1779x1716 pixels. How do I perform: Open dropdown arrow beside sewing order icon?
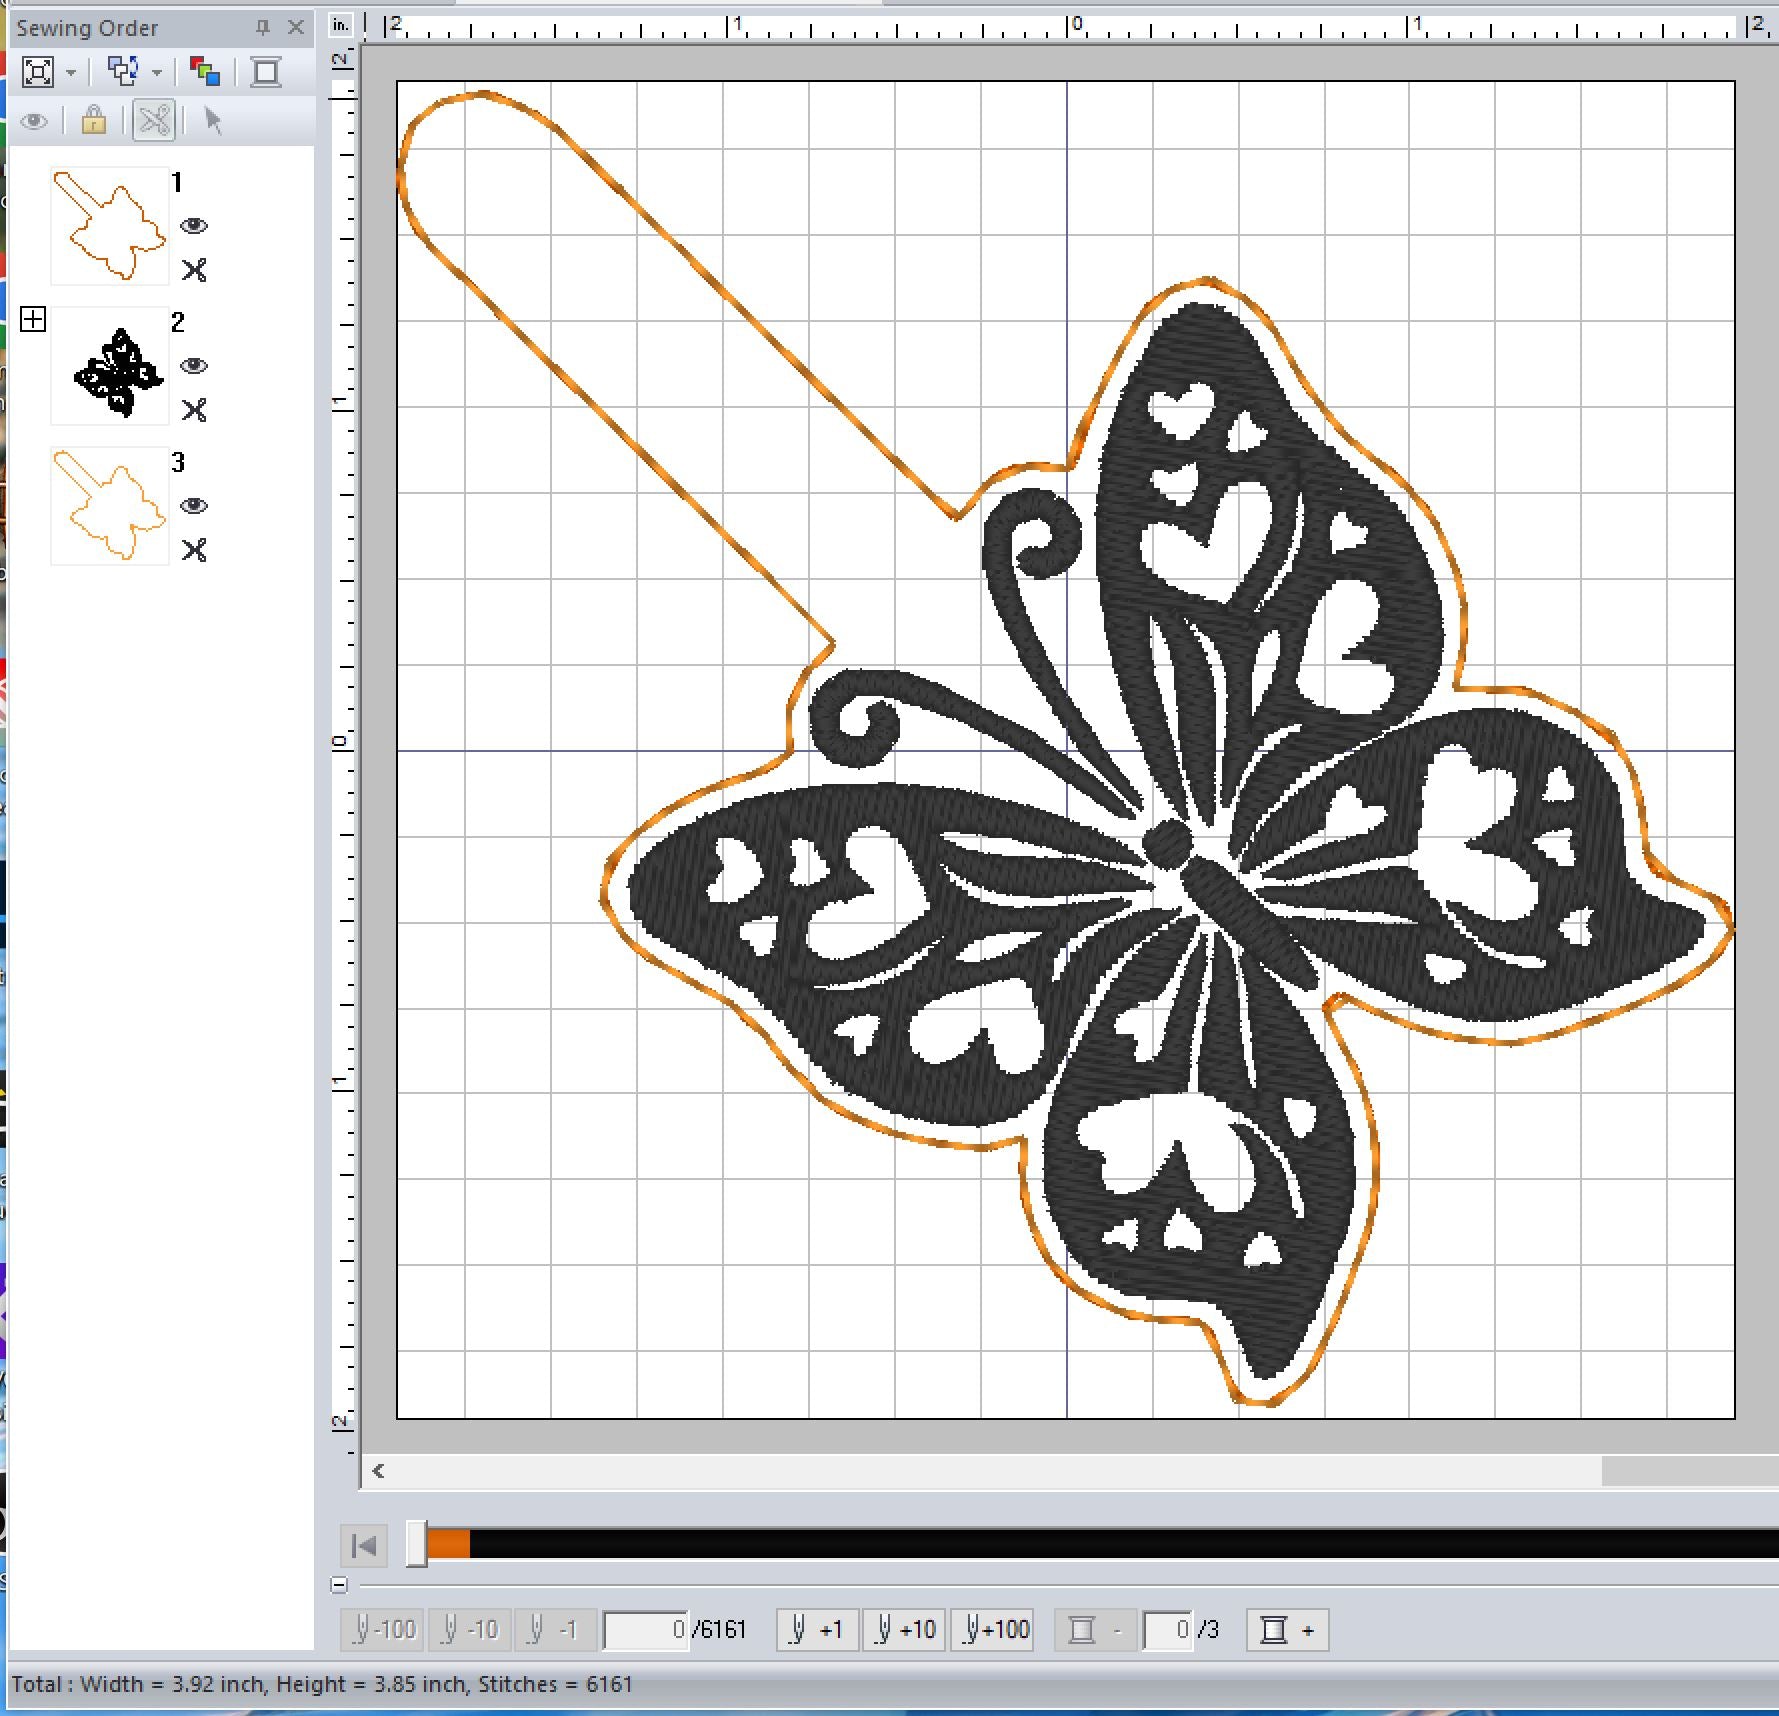(x=157, y=73)
